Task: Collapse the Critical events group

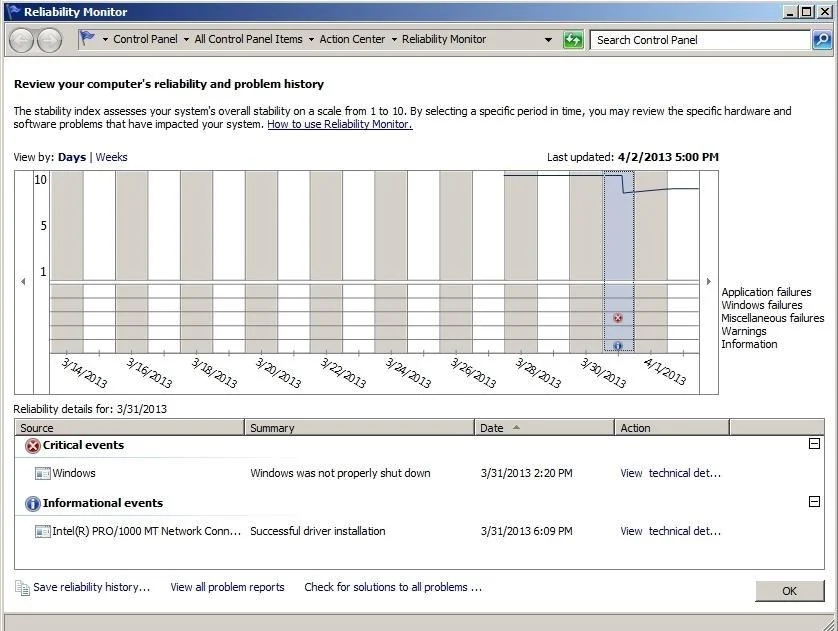Action: pos(814,443)
